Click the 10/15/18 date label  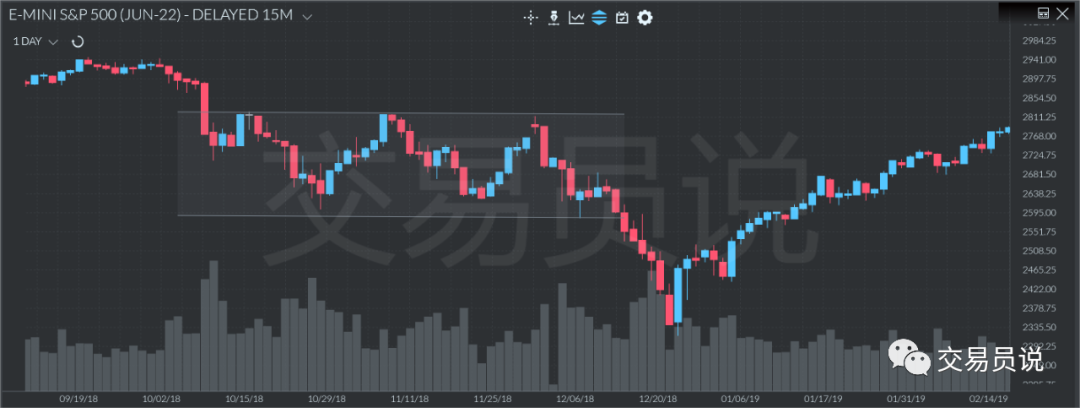click(245, 397)
